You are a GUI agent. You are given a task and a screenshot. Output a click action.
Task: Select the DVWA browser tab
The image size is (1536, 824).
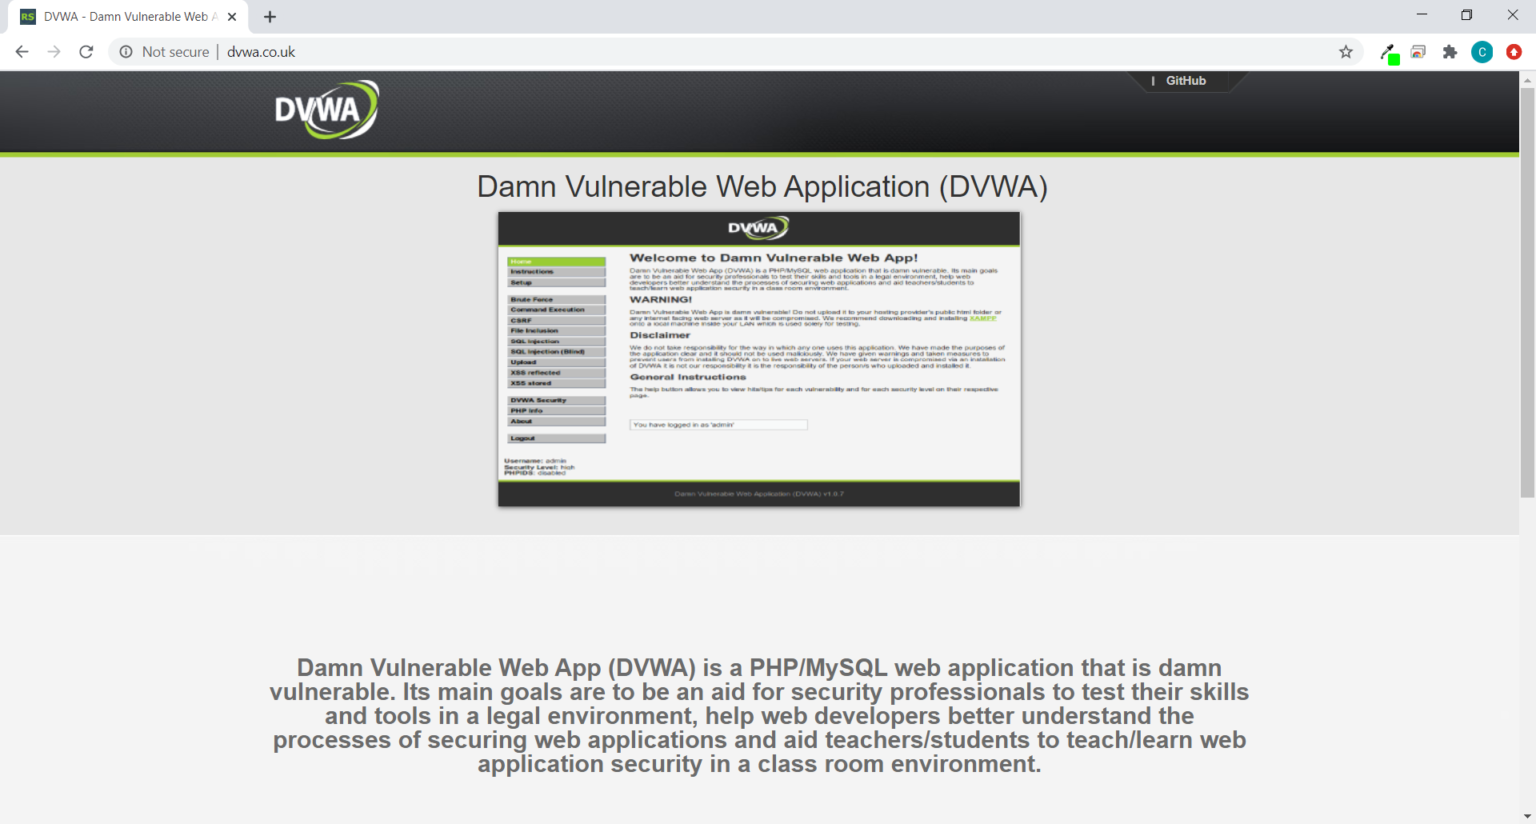(130, 16)
